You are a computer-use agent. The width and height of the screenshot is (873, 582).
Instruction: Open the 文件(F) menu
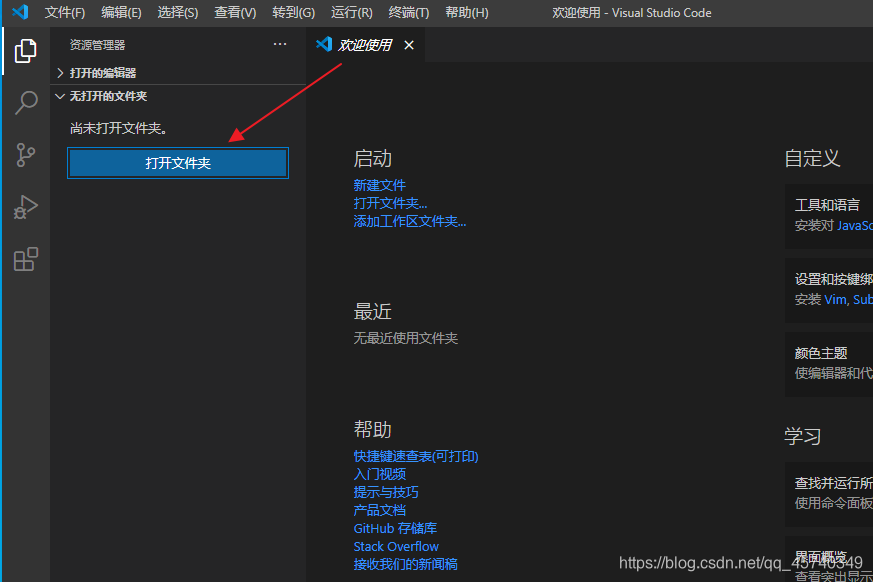(65, 12)
